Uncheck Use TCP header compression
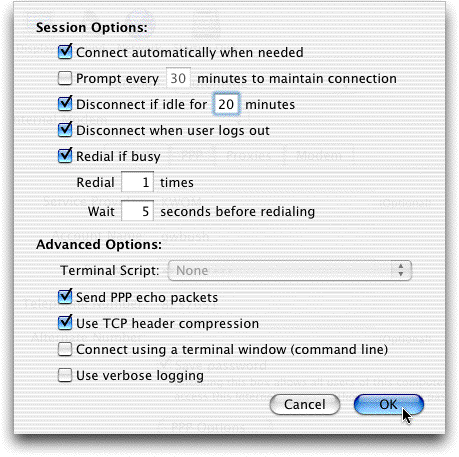Image resolution: width=459 pixels, height=457 pixels. (x=65, y=323)
